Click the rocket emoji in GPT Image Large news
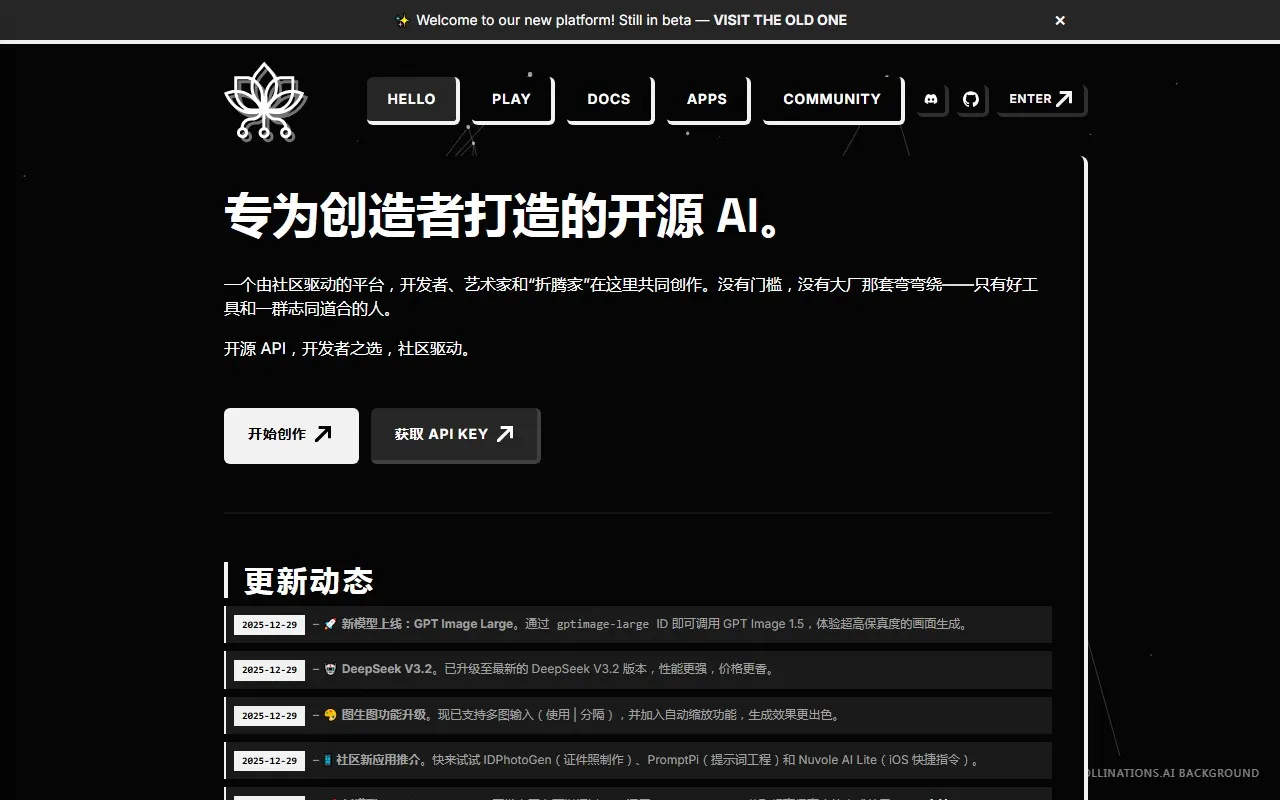The width and height of the screenshot is (1280, 800). coord(330,624)
